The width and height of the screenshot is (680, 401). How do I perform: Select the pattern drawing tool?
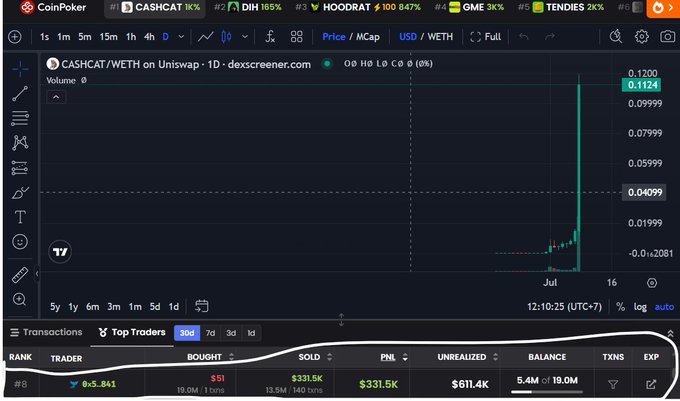(20, 143)
